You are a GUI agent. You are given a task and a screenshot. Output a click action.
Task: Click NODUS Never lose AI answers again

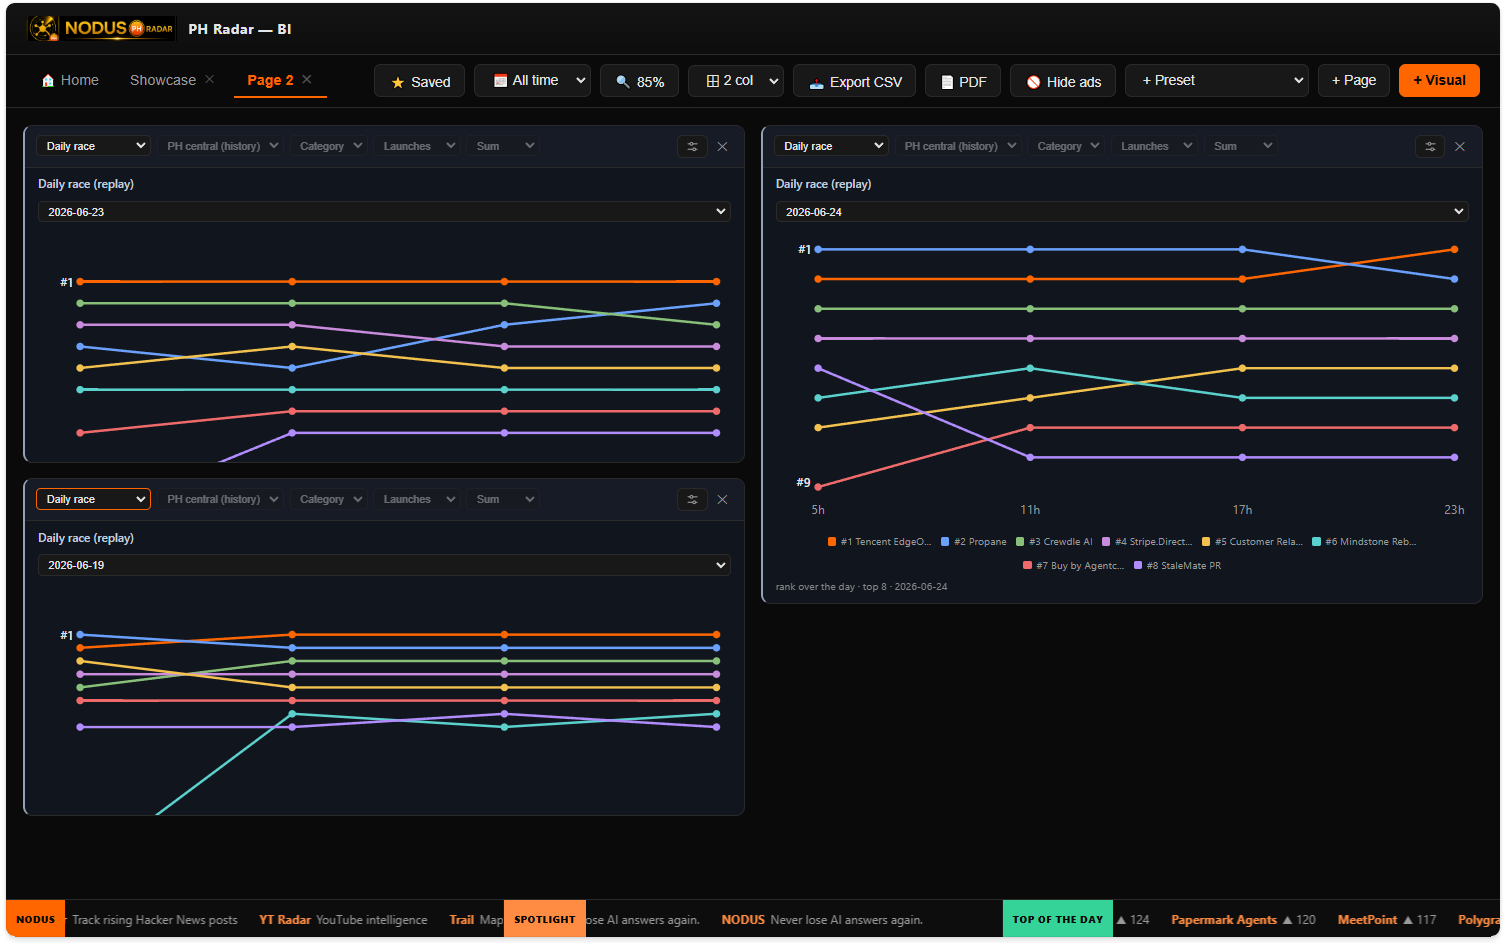point(822,920)
